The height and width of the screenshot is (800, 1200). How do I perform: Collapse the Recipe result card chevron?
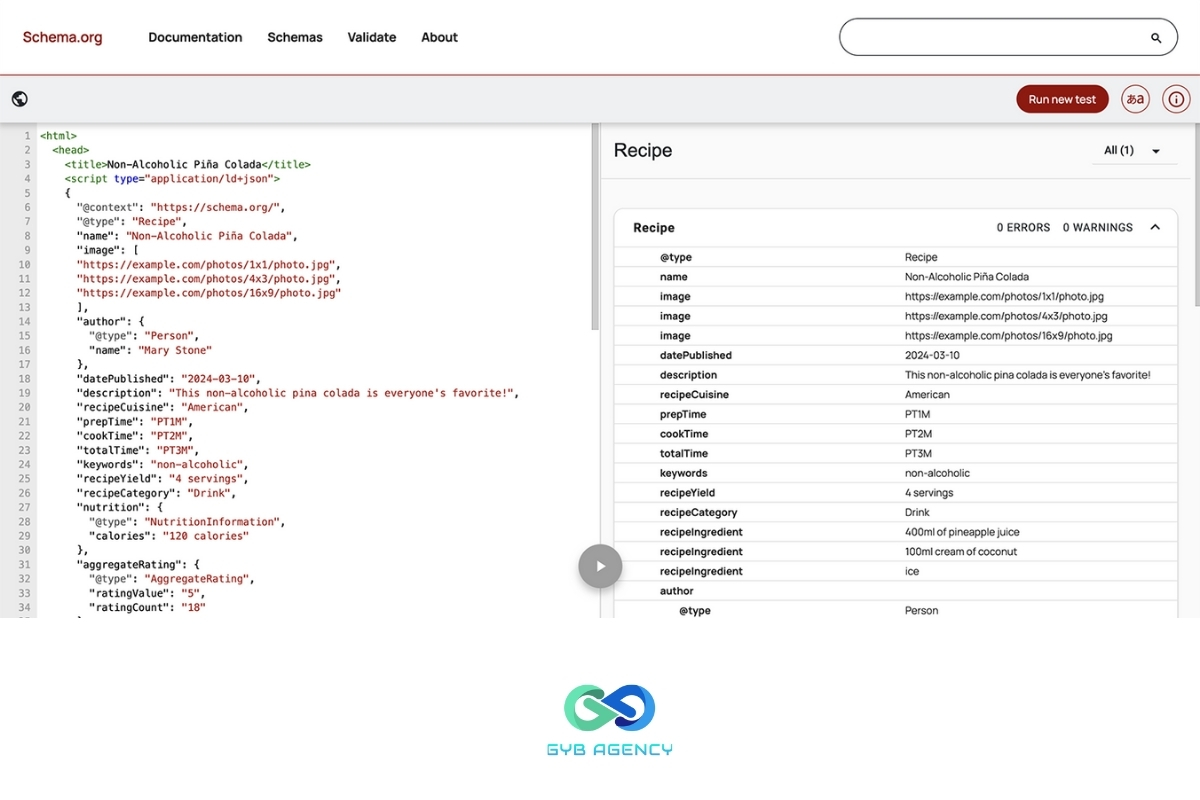pos(1155,227)
